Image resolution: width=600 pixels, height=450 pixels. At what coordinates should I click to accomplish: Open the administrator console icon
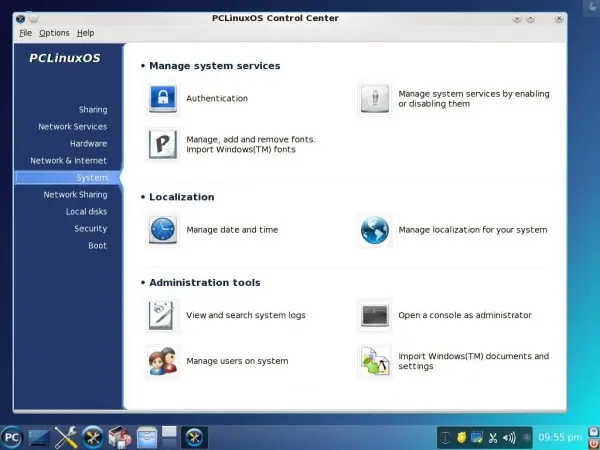[374, 315]
